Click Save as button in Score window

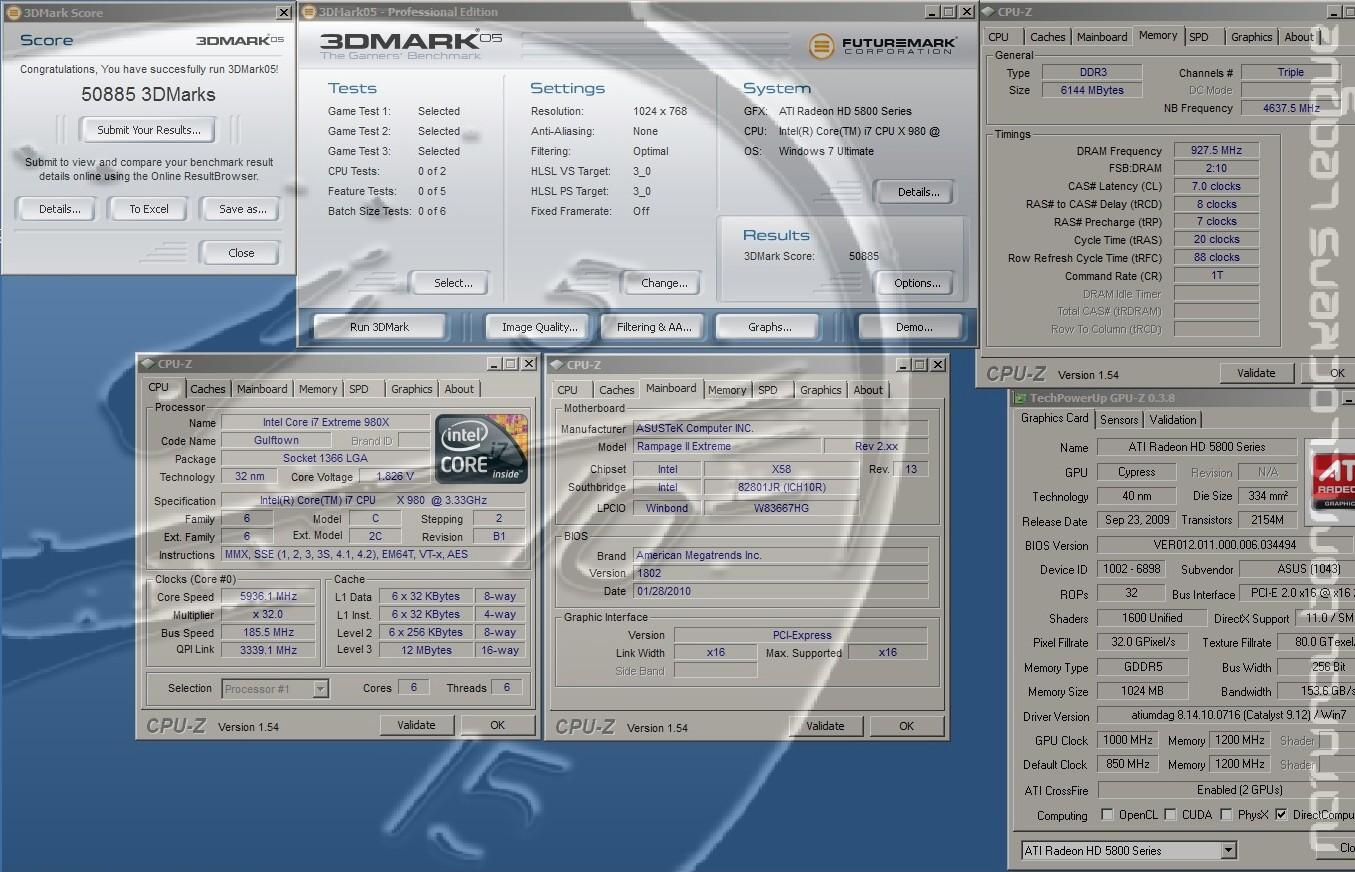242,209
